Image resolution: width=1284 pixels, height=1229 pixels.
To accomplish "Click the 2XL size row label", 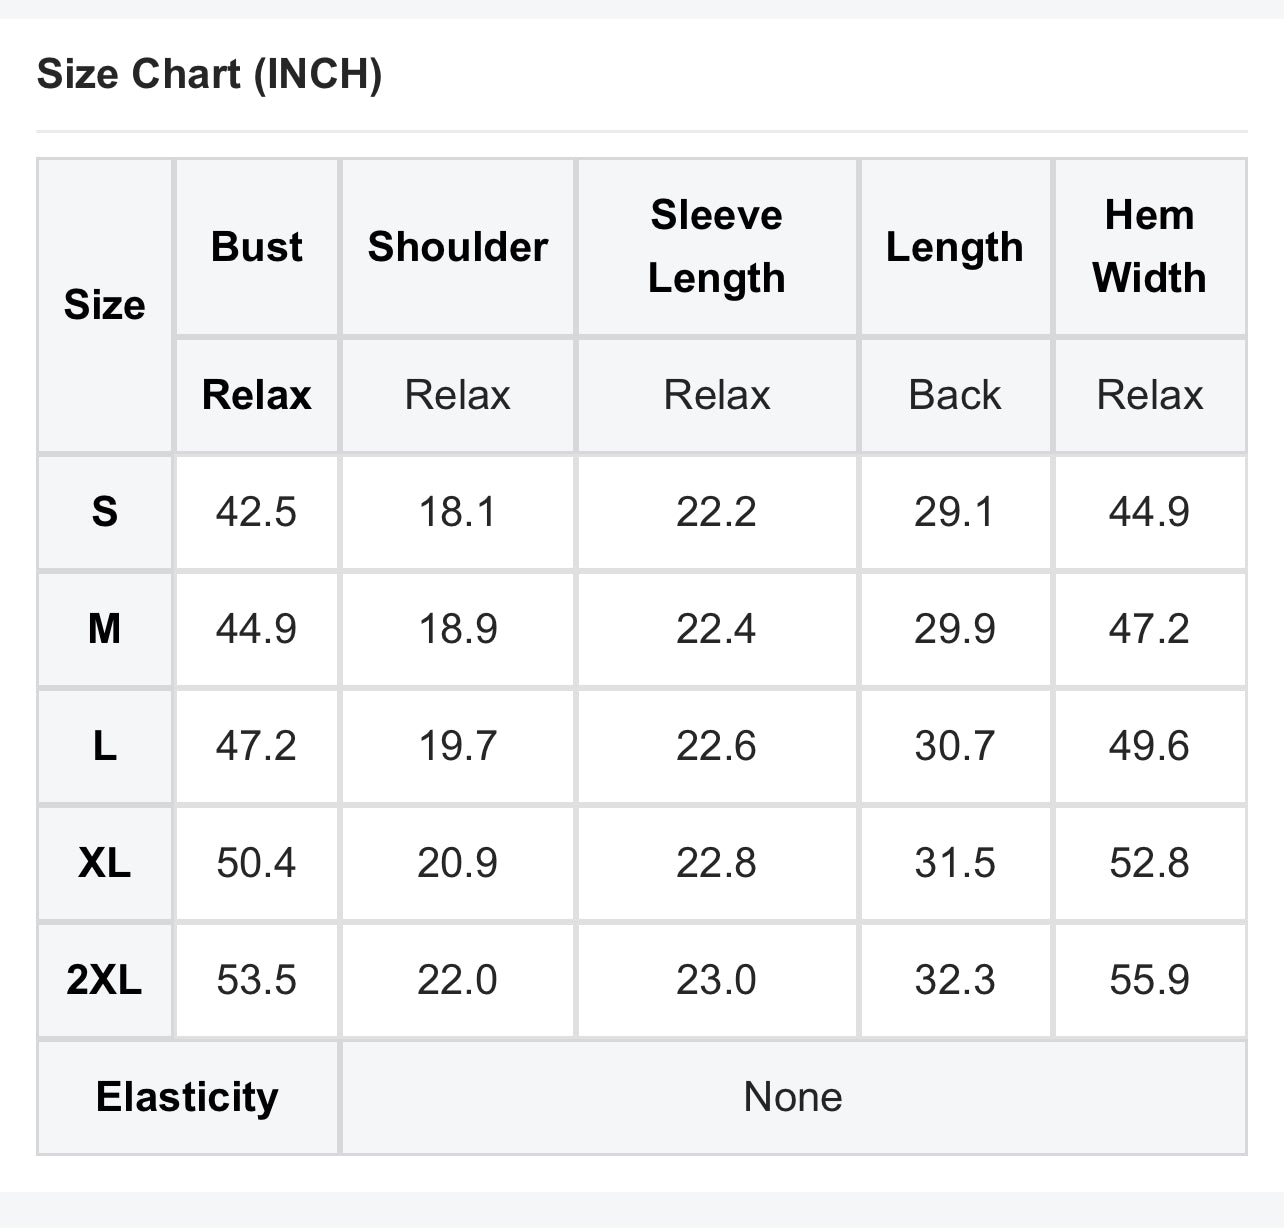I will tap(105, 980).
